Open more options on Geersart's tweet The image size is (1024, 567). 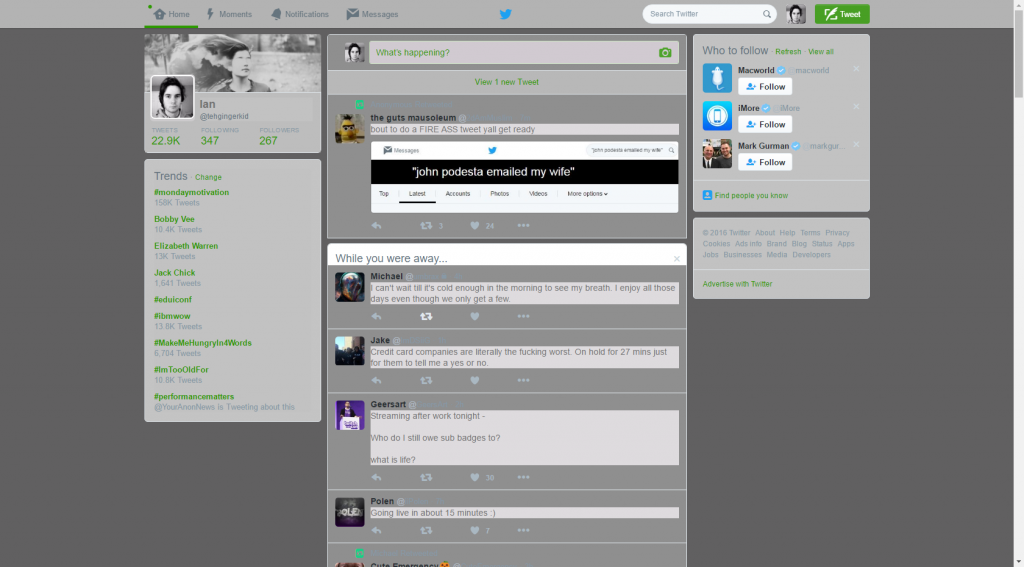pyautogui.click(x=523, y=478)
